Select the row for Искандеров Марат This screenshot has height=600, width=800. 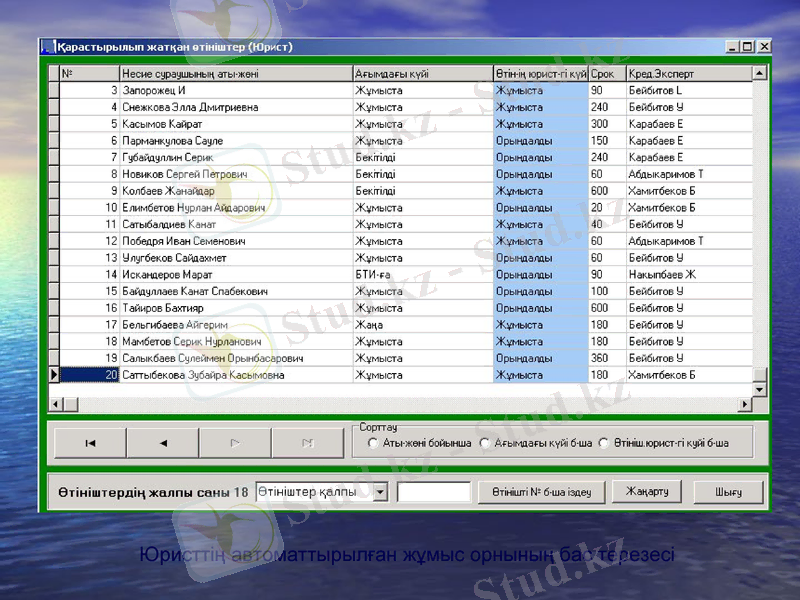[235, 275]
